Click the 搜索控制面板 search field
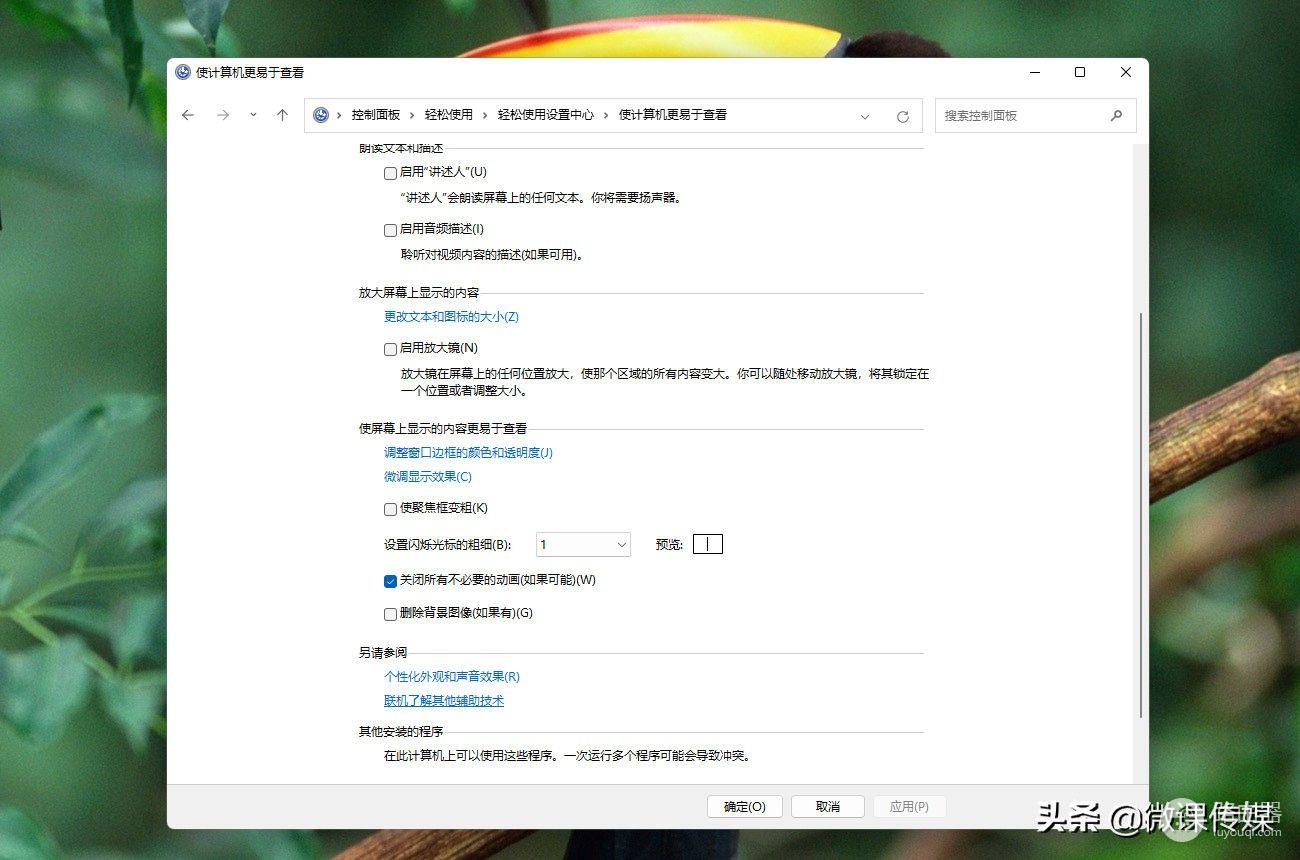The width and height of the screenshot is (1300, 860). [1020, 116]
